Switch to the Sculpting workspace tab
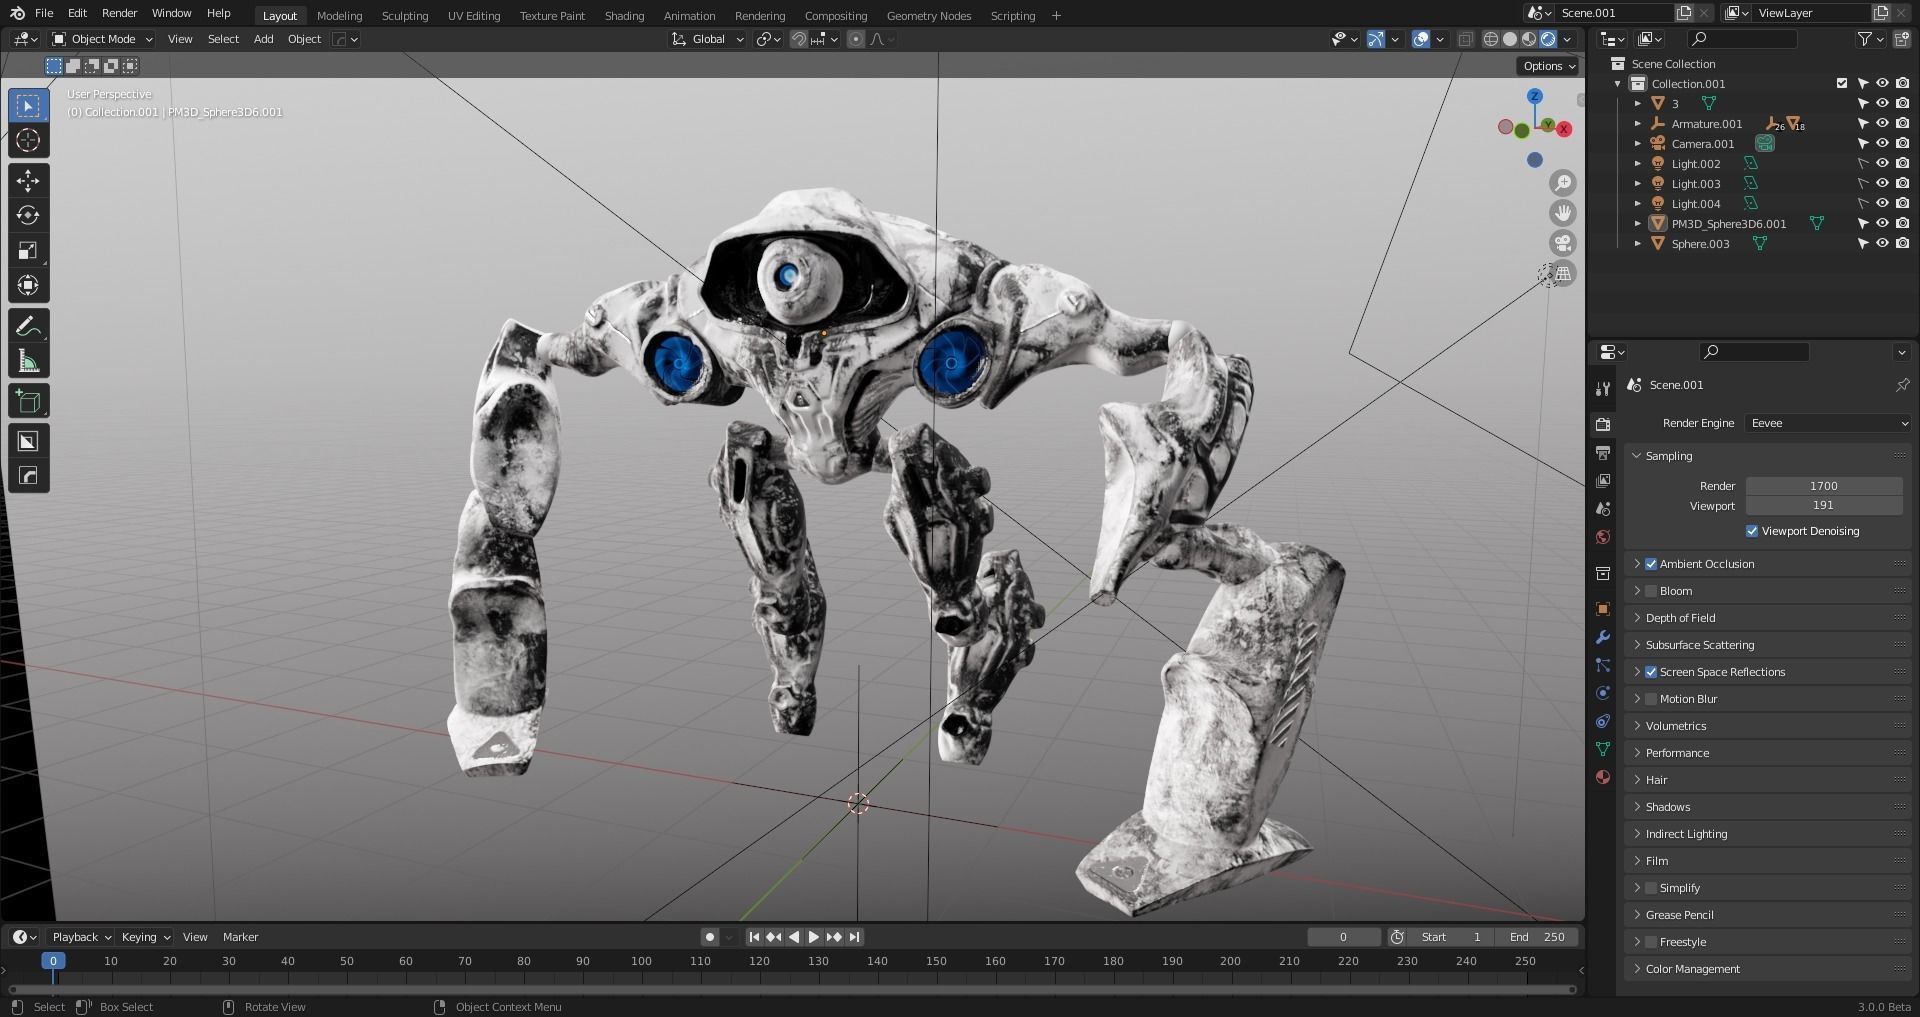The width and height of the screenshot is (1920, 1017). click(x=405, y=16)
